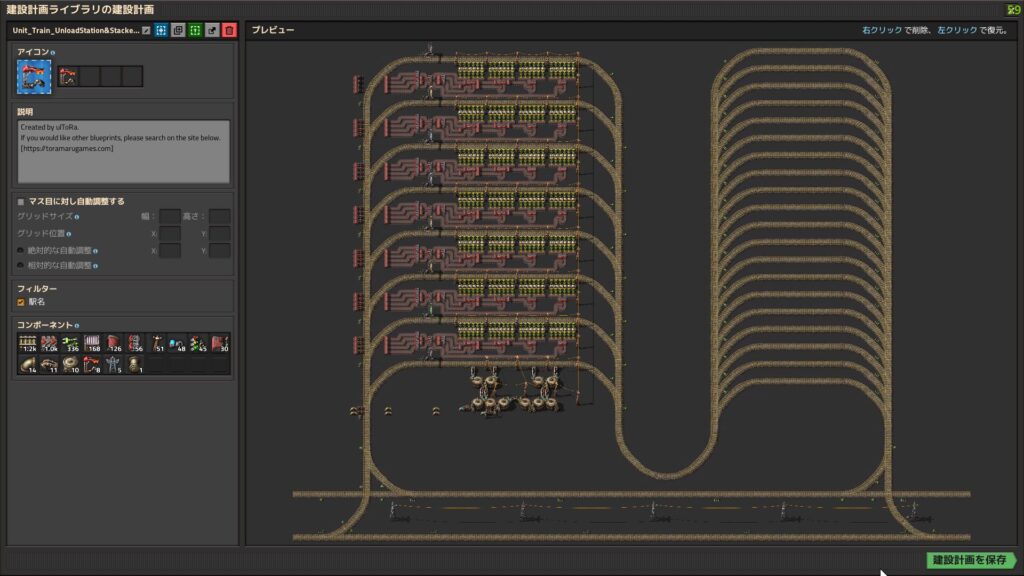Click the rail signal component showing 45
The width and height of the screenshot is (1024, 576).
coord(199,344)
